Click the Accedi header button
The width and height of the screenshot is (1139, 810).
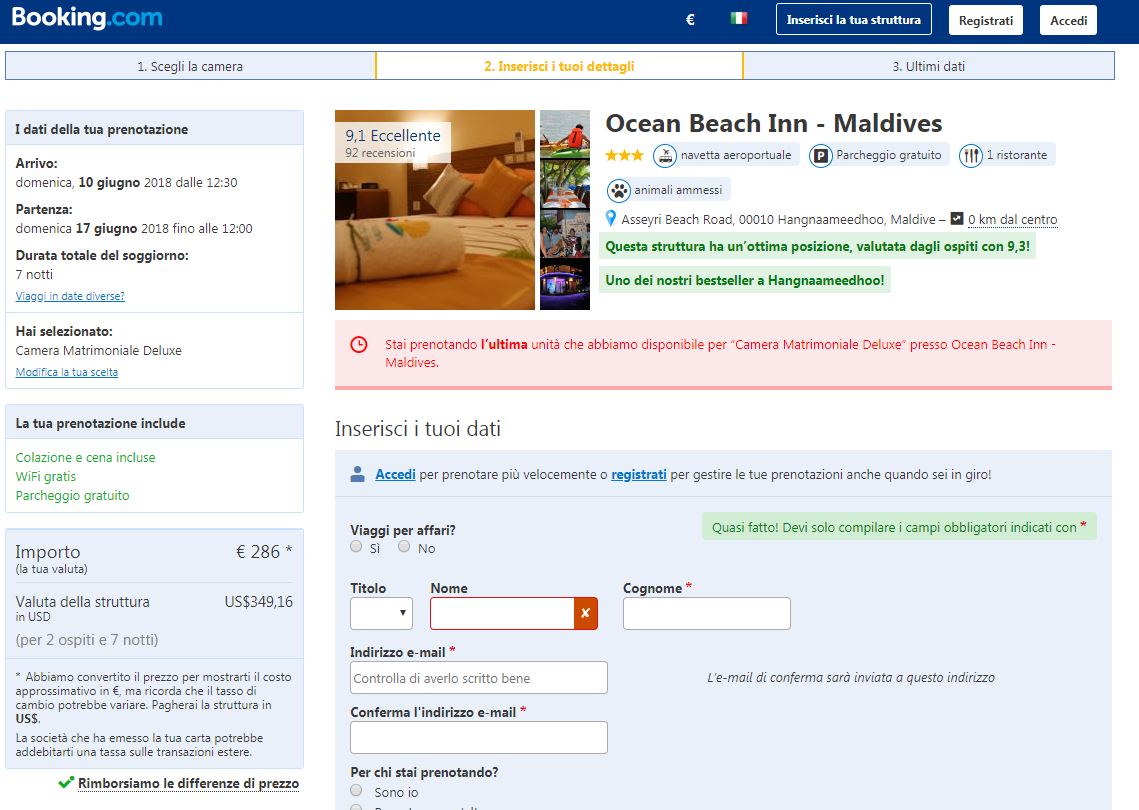(x=1069, y=20)
